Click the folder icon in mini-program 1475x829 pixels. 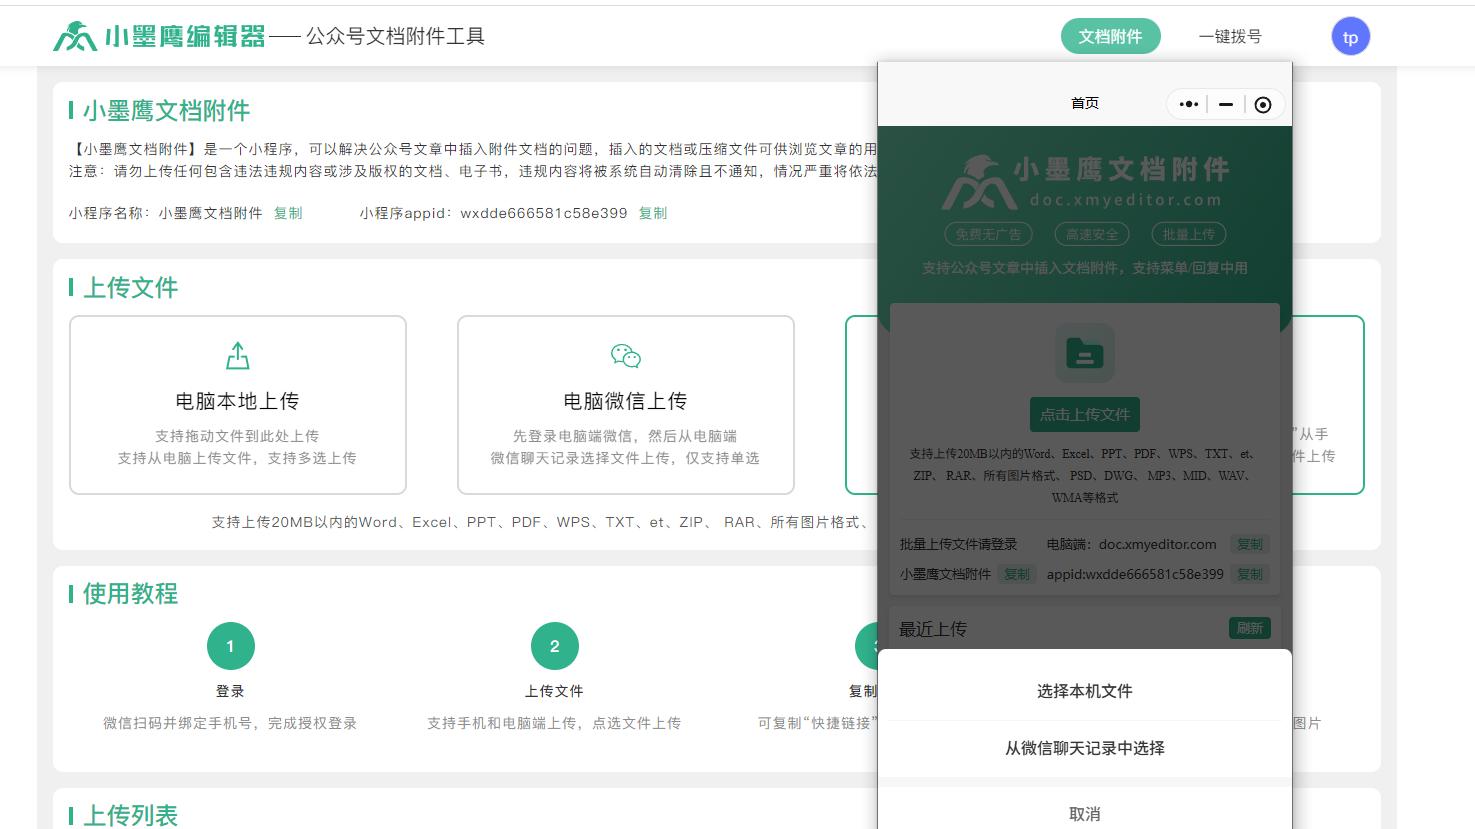click(x=1085, y=353)
